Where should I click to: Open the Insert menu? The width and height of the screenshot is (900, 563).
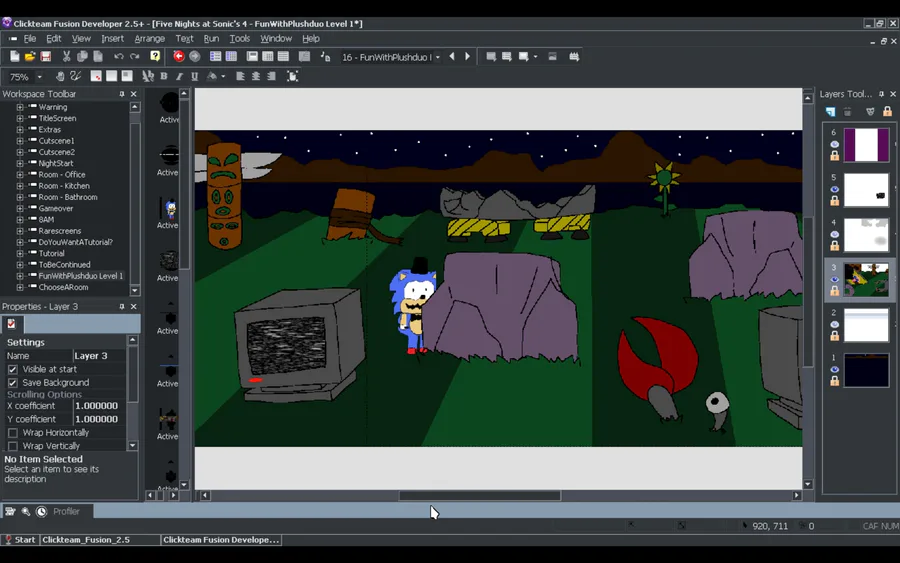112,38
